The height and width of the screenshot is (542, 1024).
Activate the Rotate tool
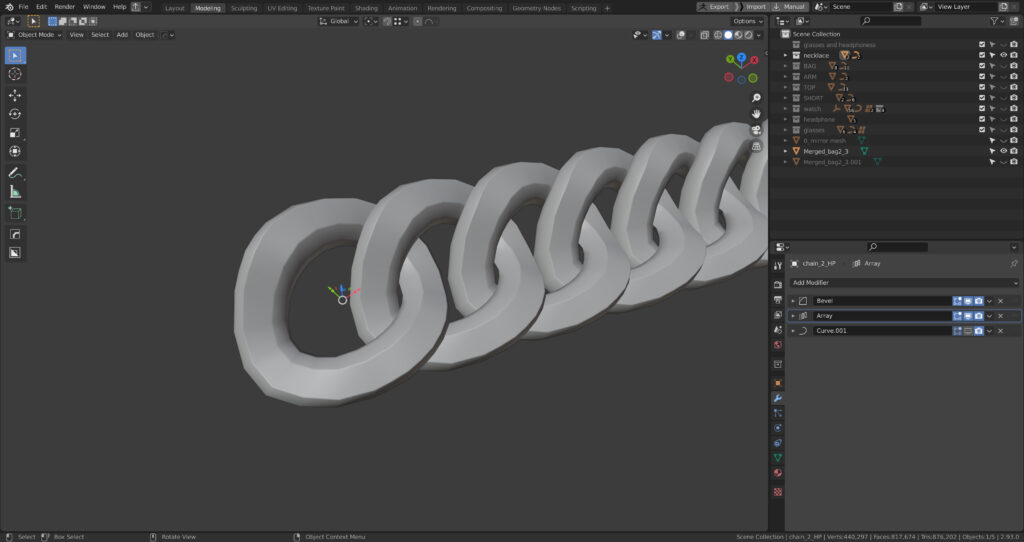coord(15,114)
